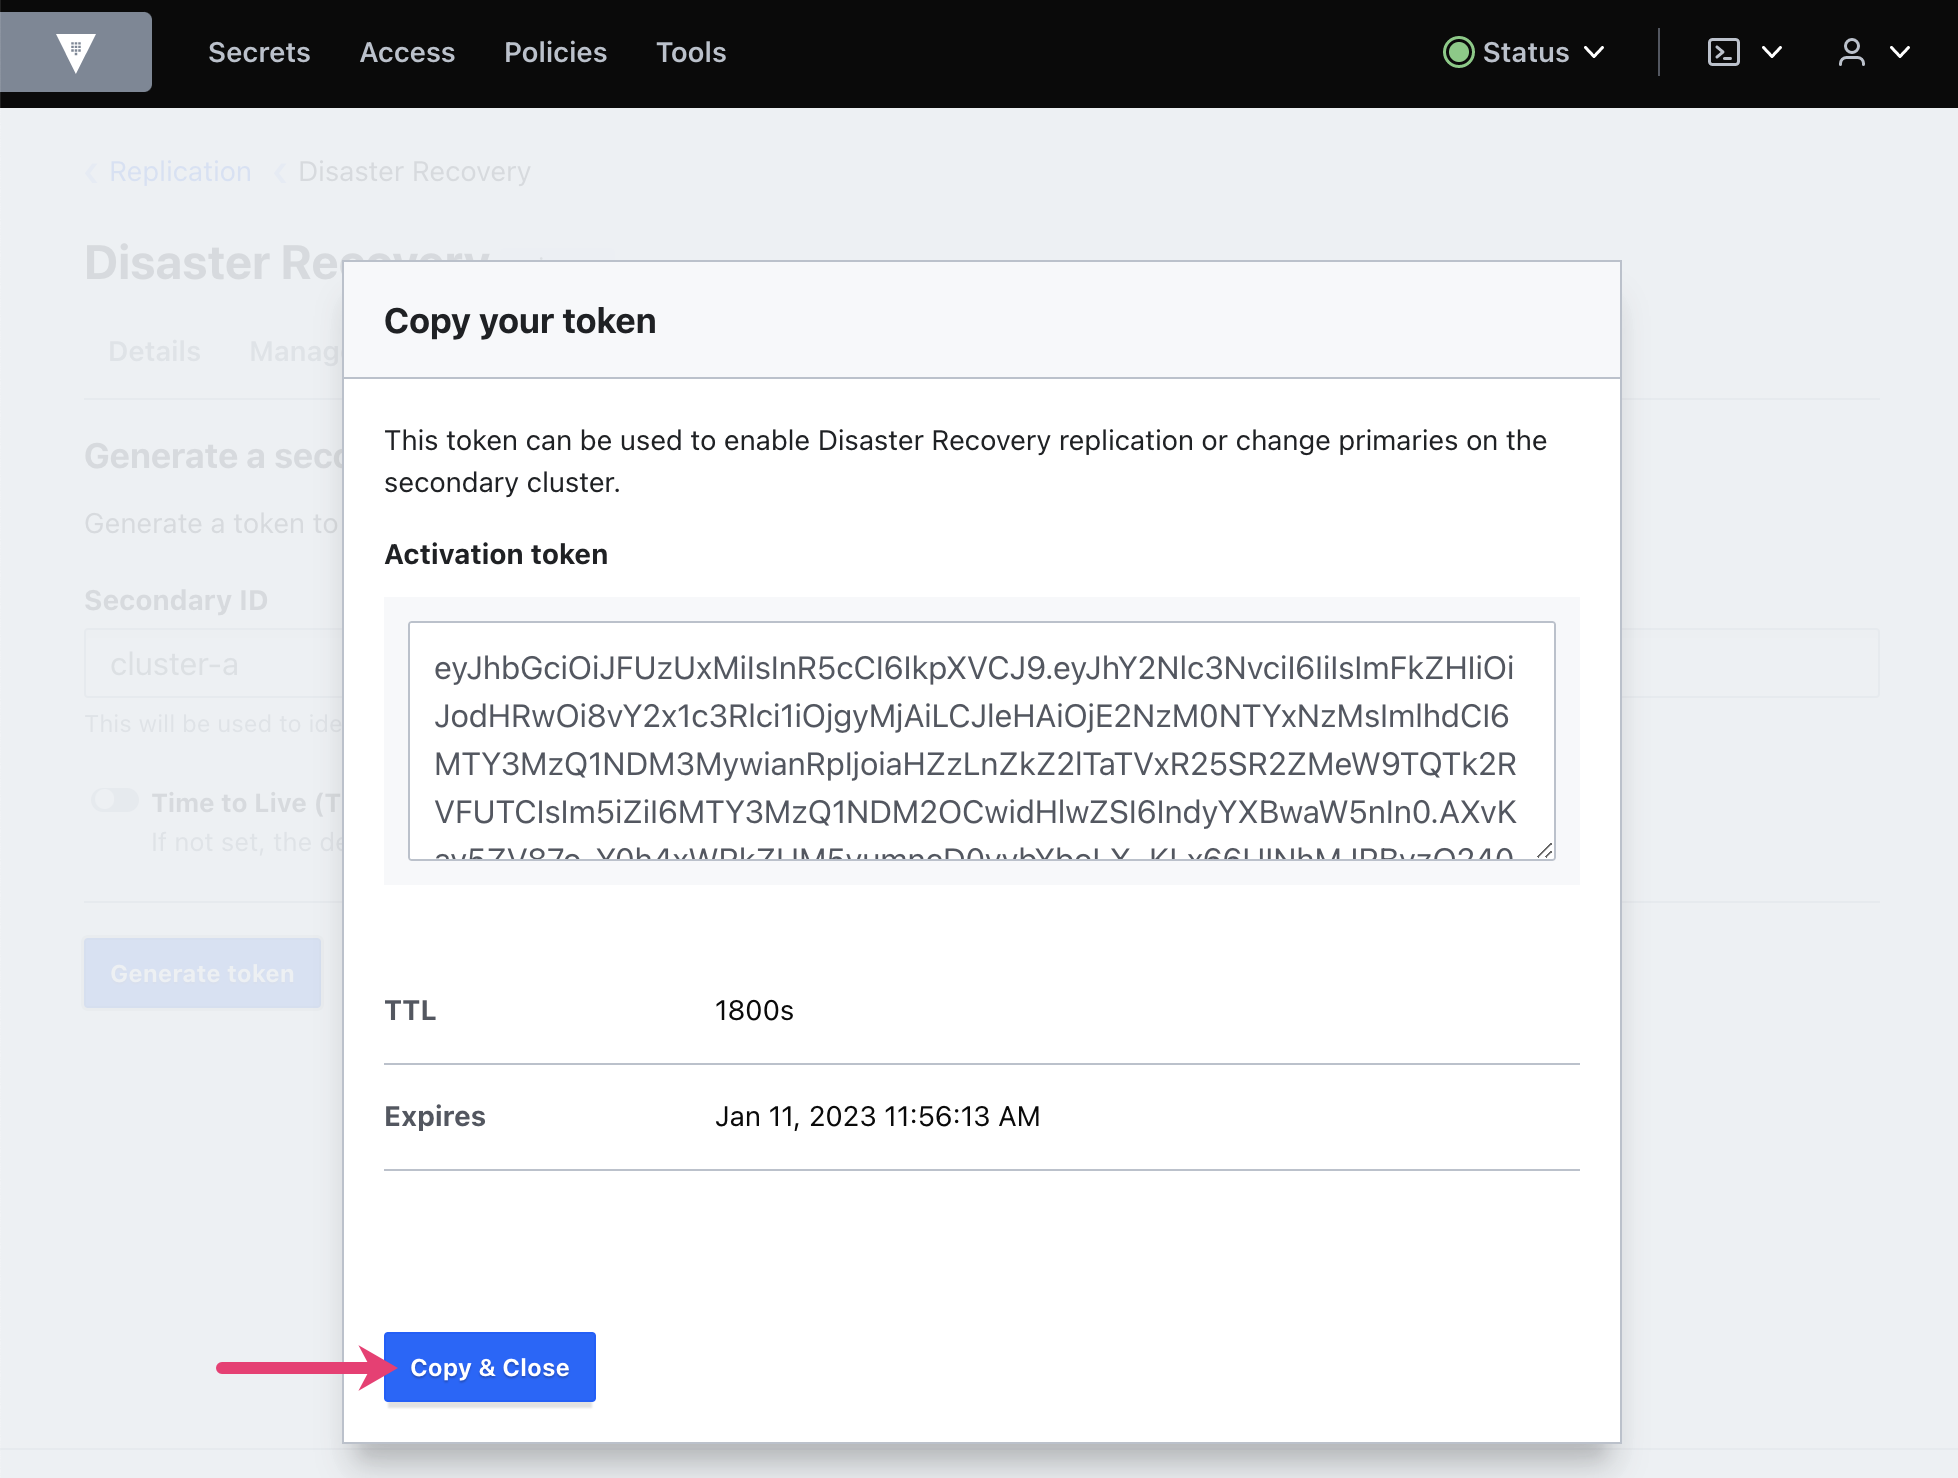Open the Access menu
1958x1478 pixels.
click(407, 52)
